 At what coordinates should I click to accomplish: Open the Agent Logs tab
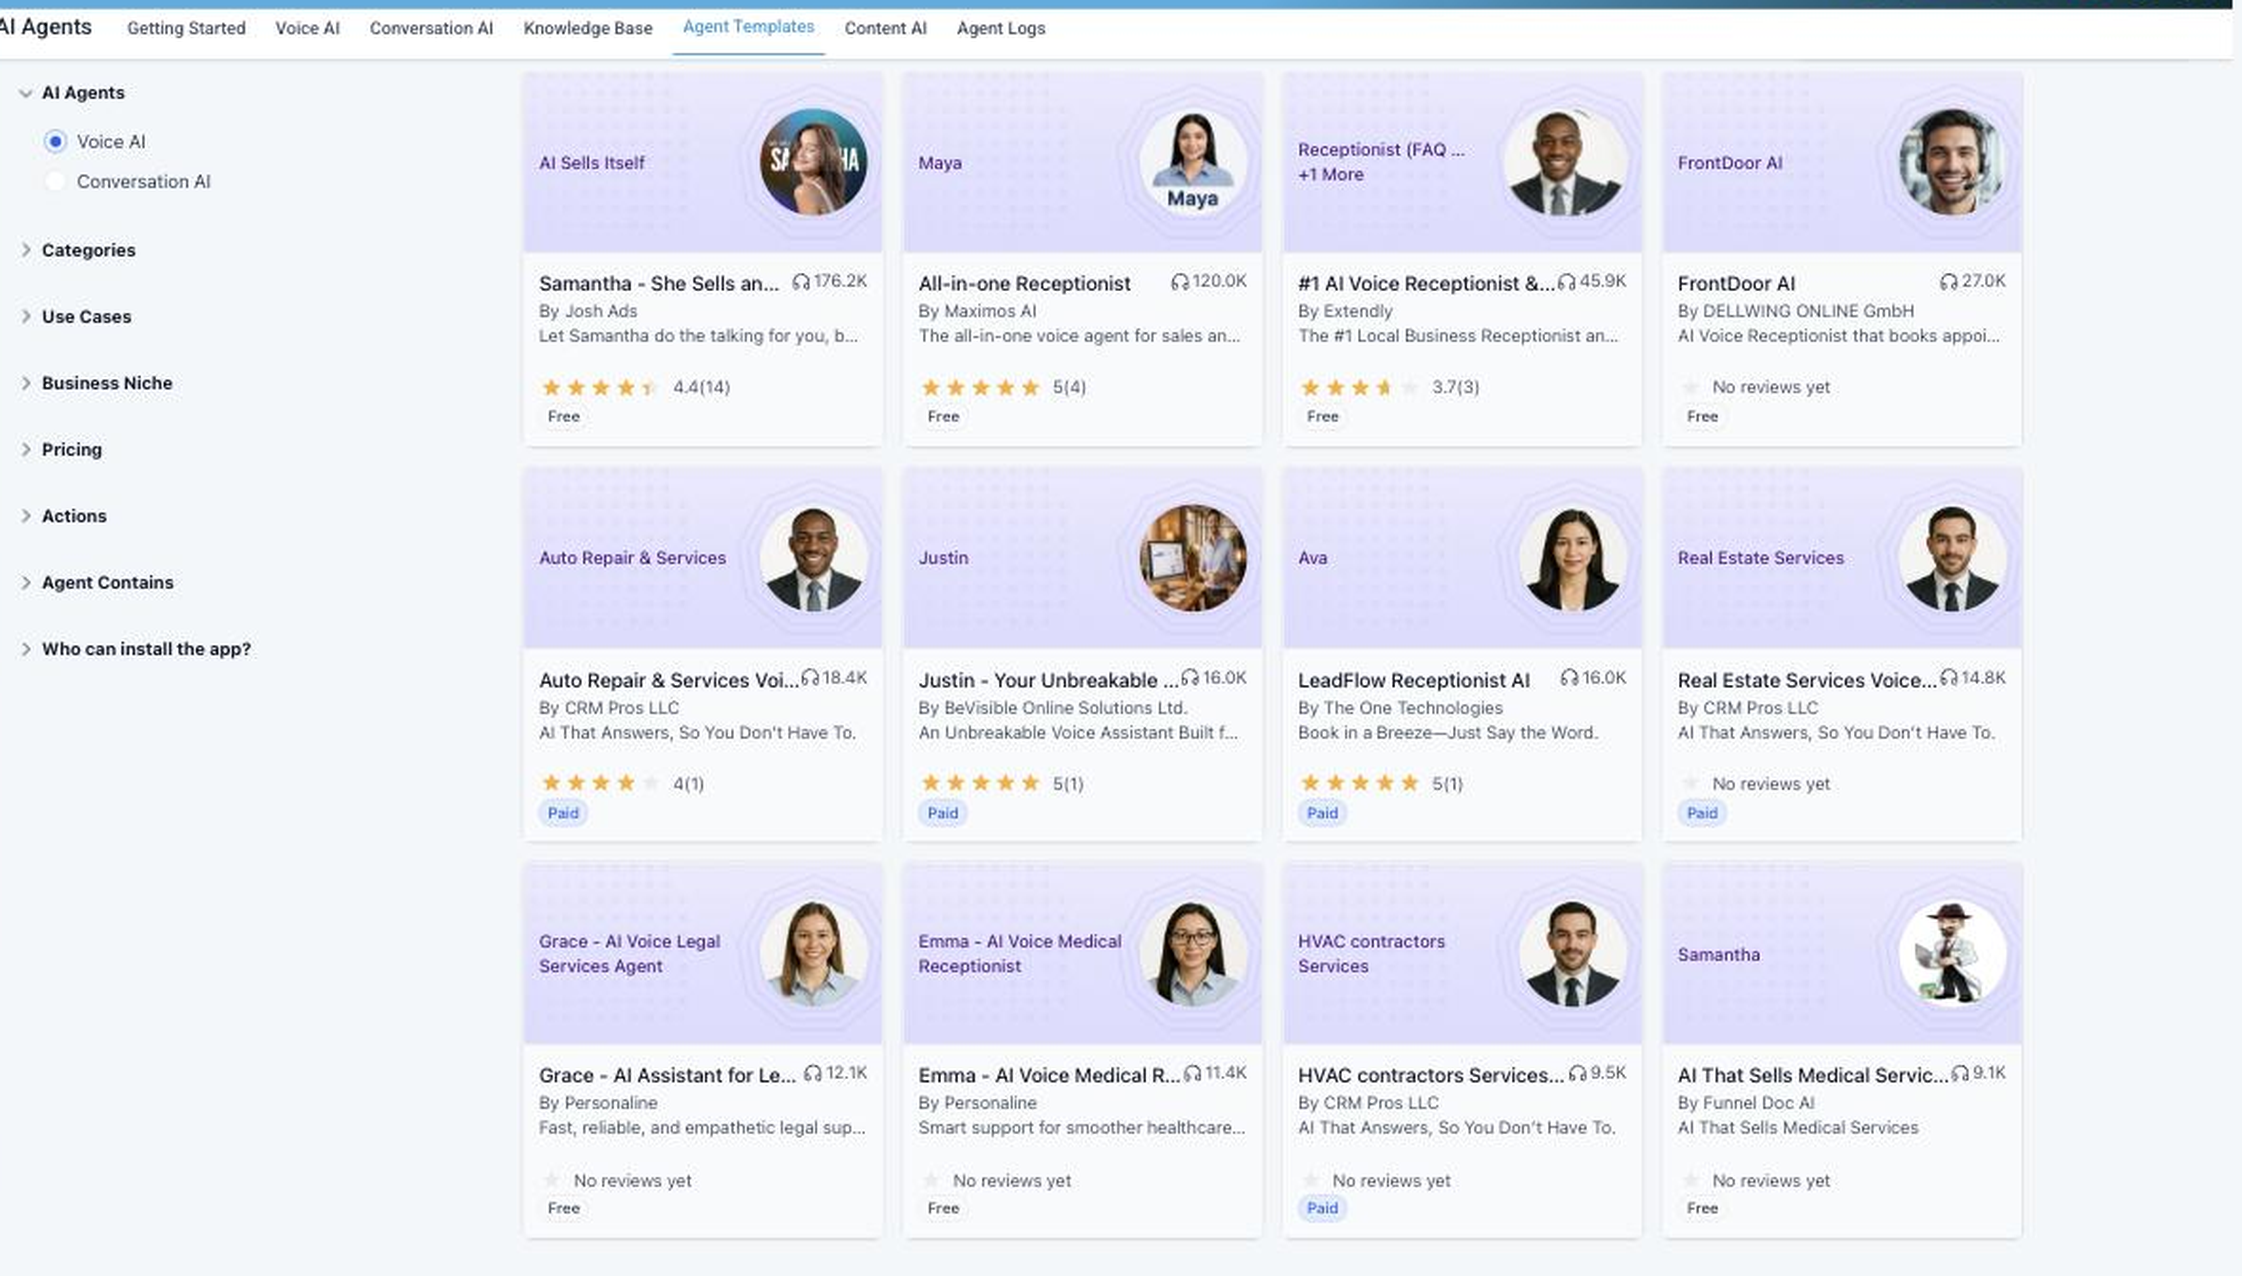1001,28
